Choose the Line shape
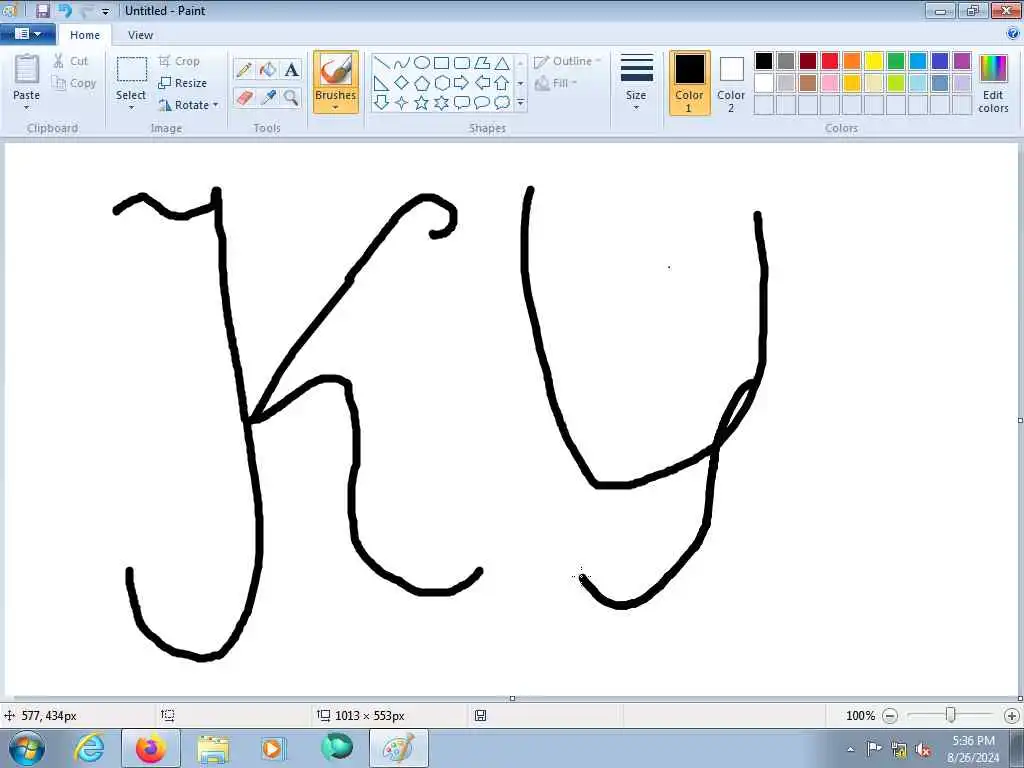Image resolution: width=1024 pixels, height=768 pixels. pos(382,63)
